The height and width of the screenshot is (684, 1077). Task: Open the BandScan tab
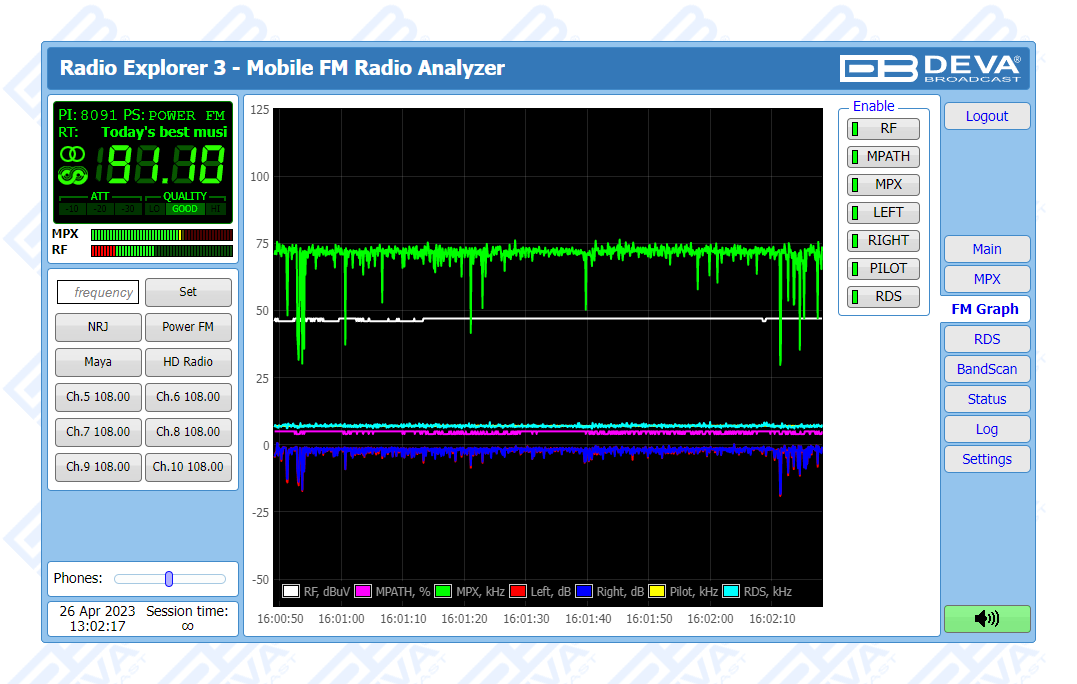coord(986,369)
